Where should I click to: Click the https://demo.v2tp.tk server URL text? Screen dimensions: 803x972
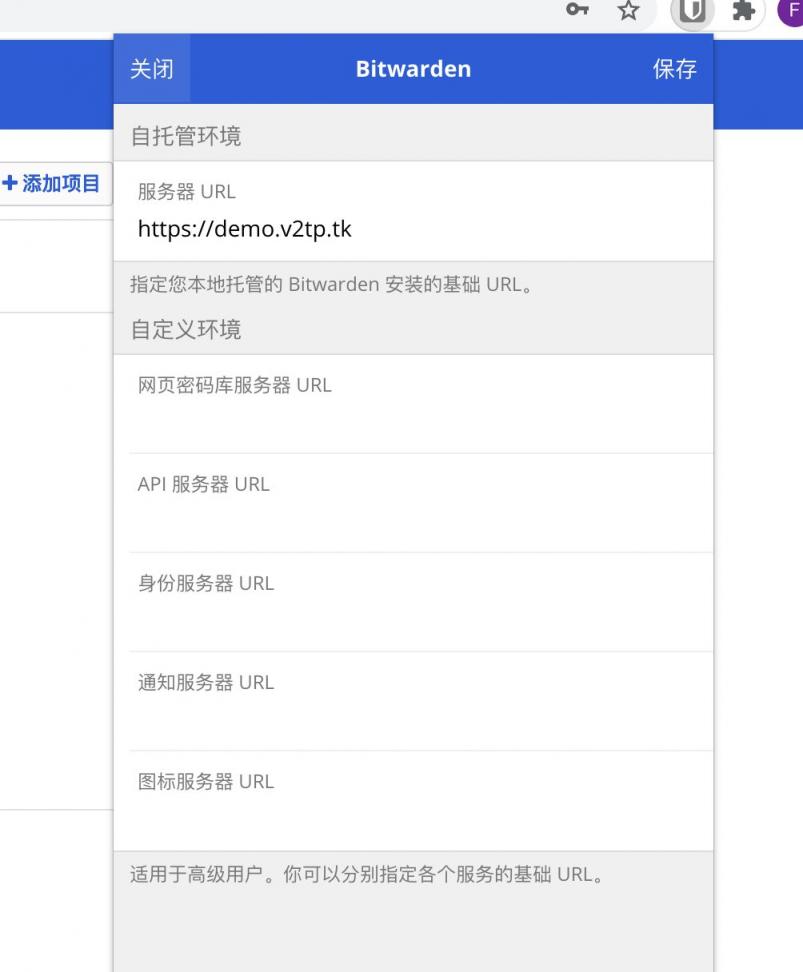click(245, 229)
